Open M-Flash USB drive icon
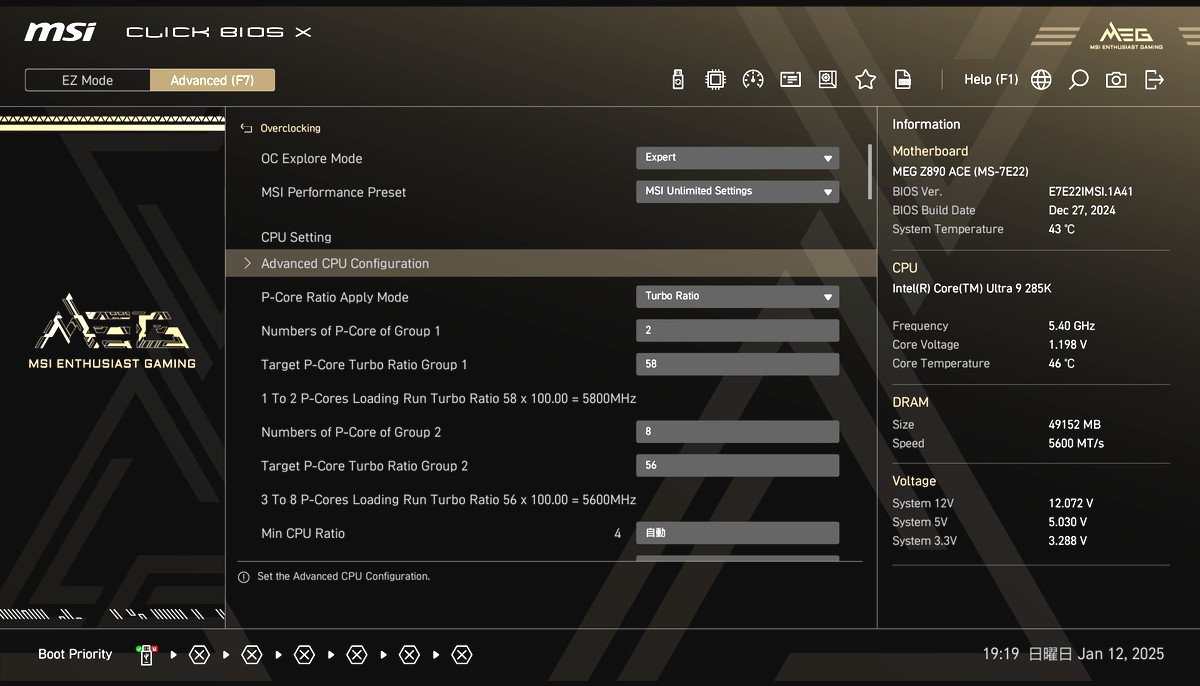The image size is (1200, 686). pos(678,80)
